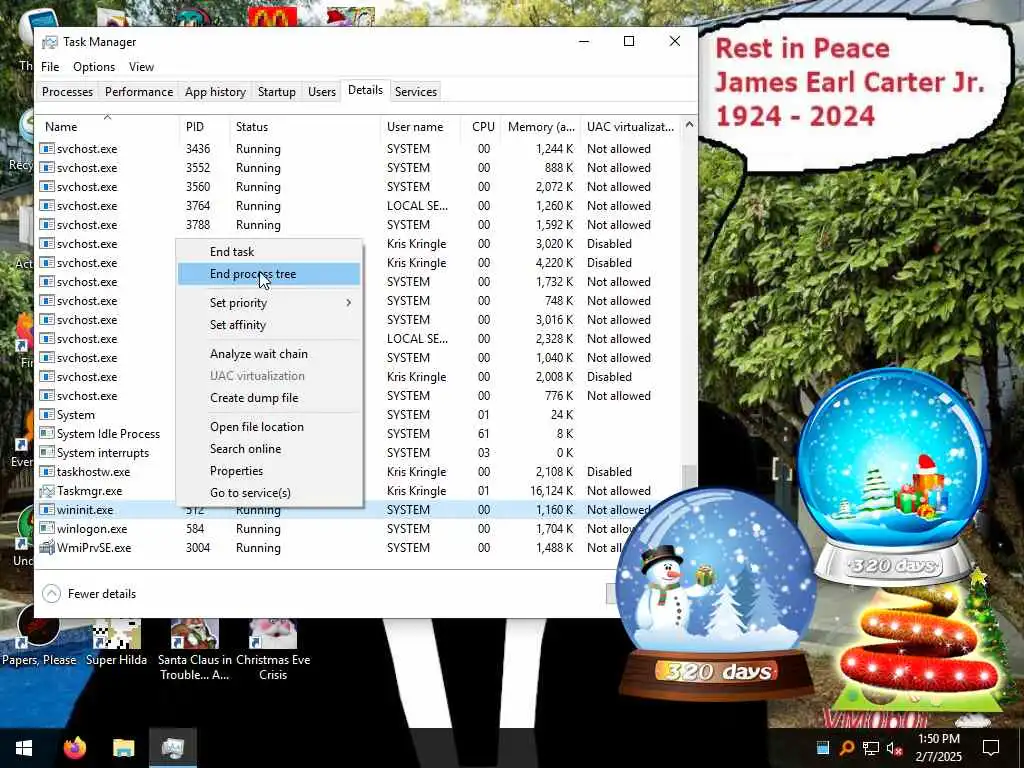This screenshot has width=1024, height=768.
Task: Open the File menu
Action: 50,67
